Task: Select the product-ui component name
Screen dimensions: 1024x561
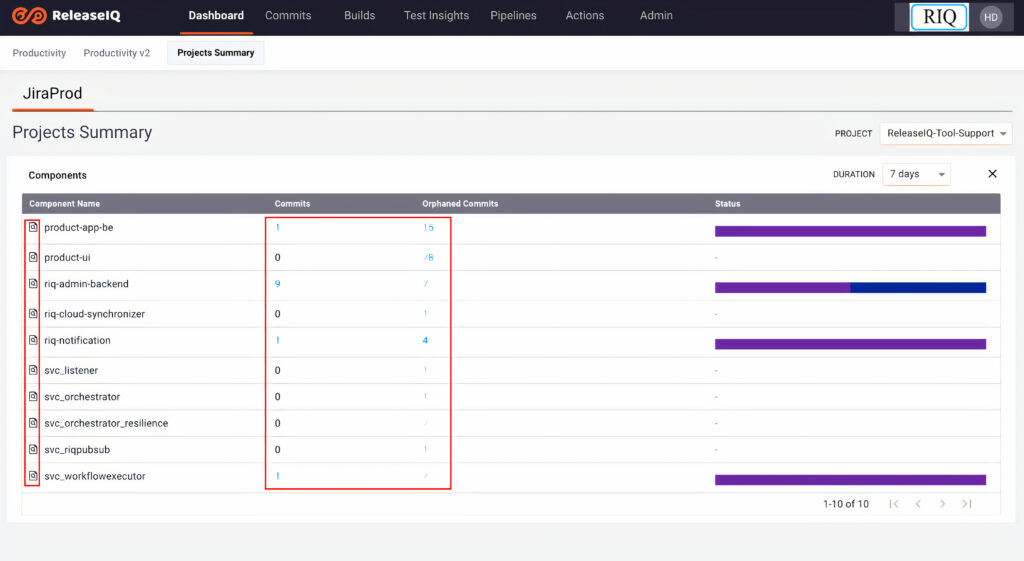Action: pos(67,257)
